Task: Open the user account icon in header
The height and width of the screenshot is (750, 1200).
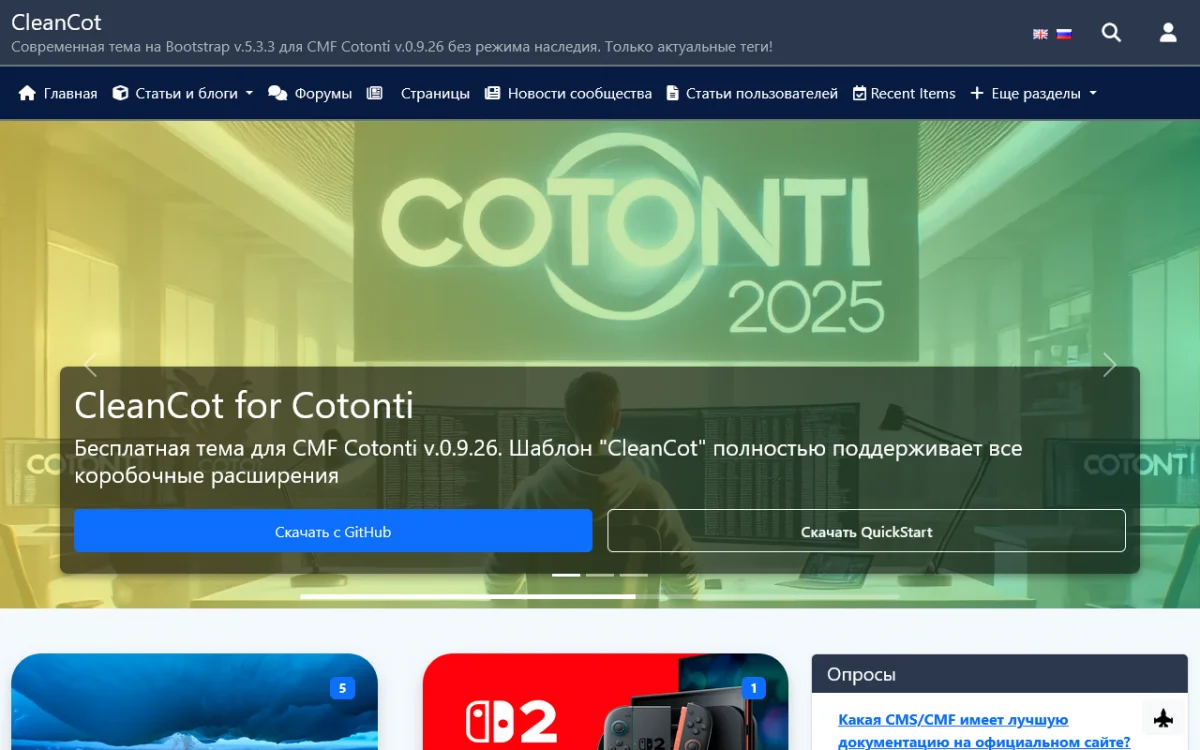Action: [x=1168, y=33]
